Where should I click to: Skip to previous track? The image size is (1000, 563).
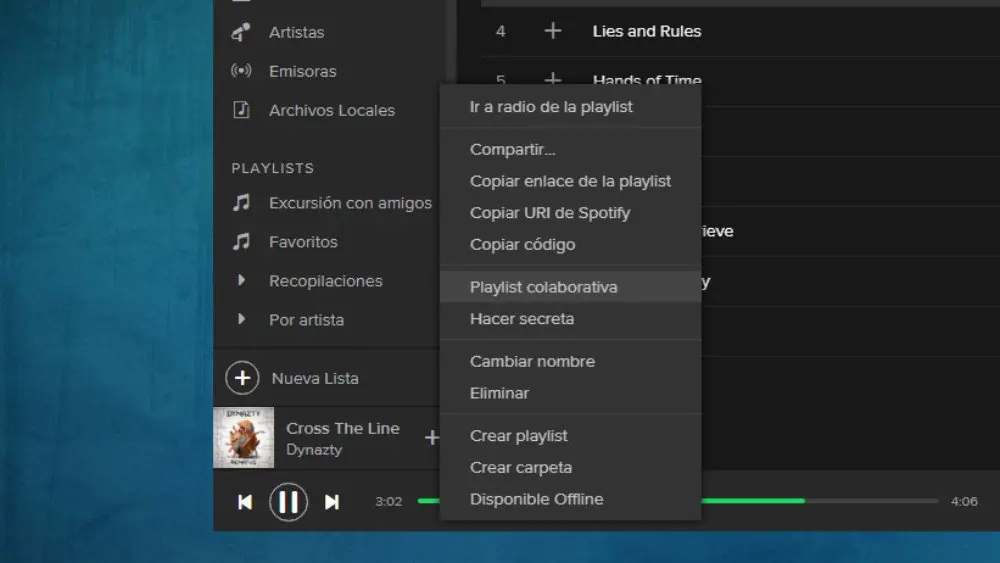pos(245,502)
